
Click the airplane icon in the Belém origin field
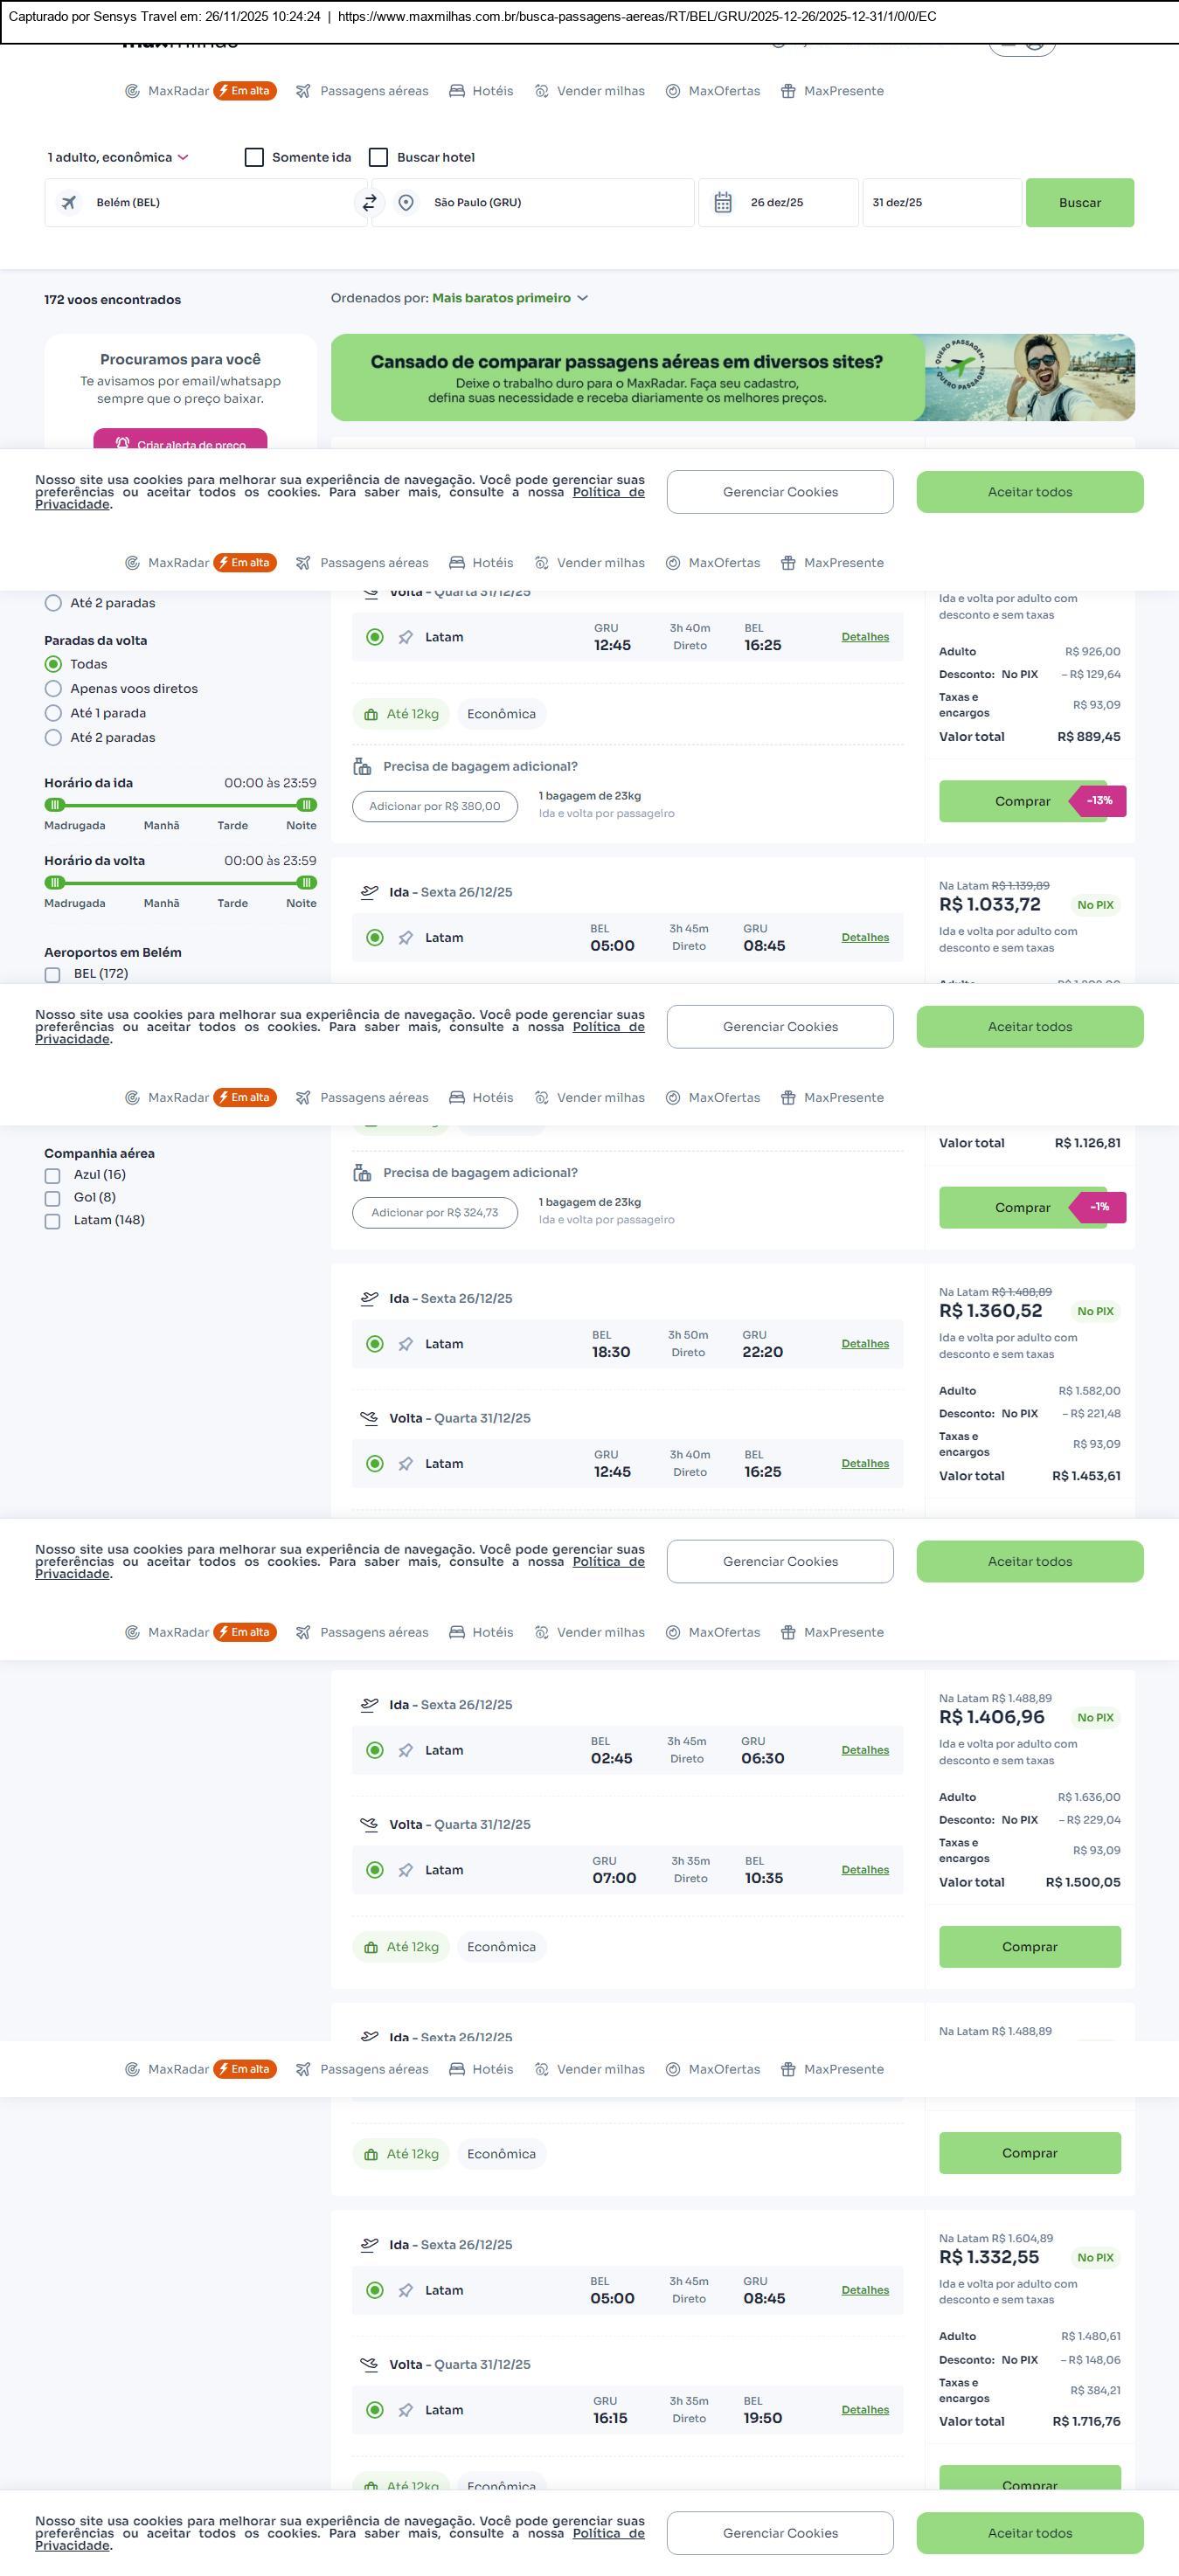point(69,203)
